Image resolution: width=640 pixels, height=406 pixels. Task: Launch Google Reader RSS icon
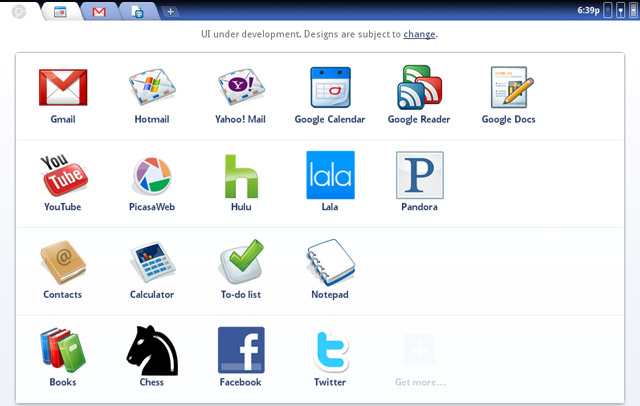420,87
